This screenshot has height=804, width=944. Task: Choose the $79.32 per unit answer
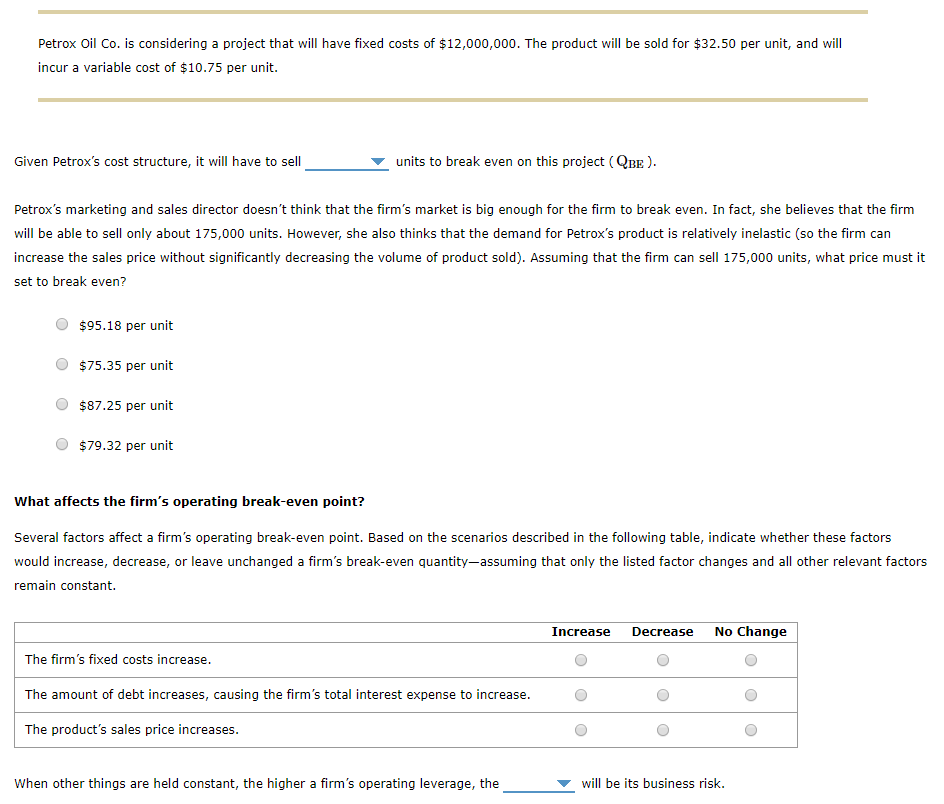tap(62, 444)
